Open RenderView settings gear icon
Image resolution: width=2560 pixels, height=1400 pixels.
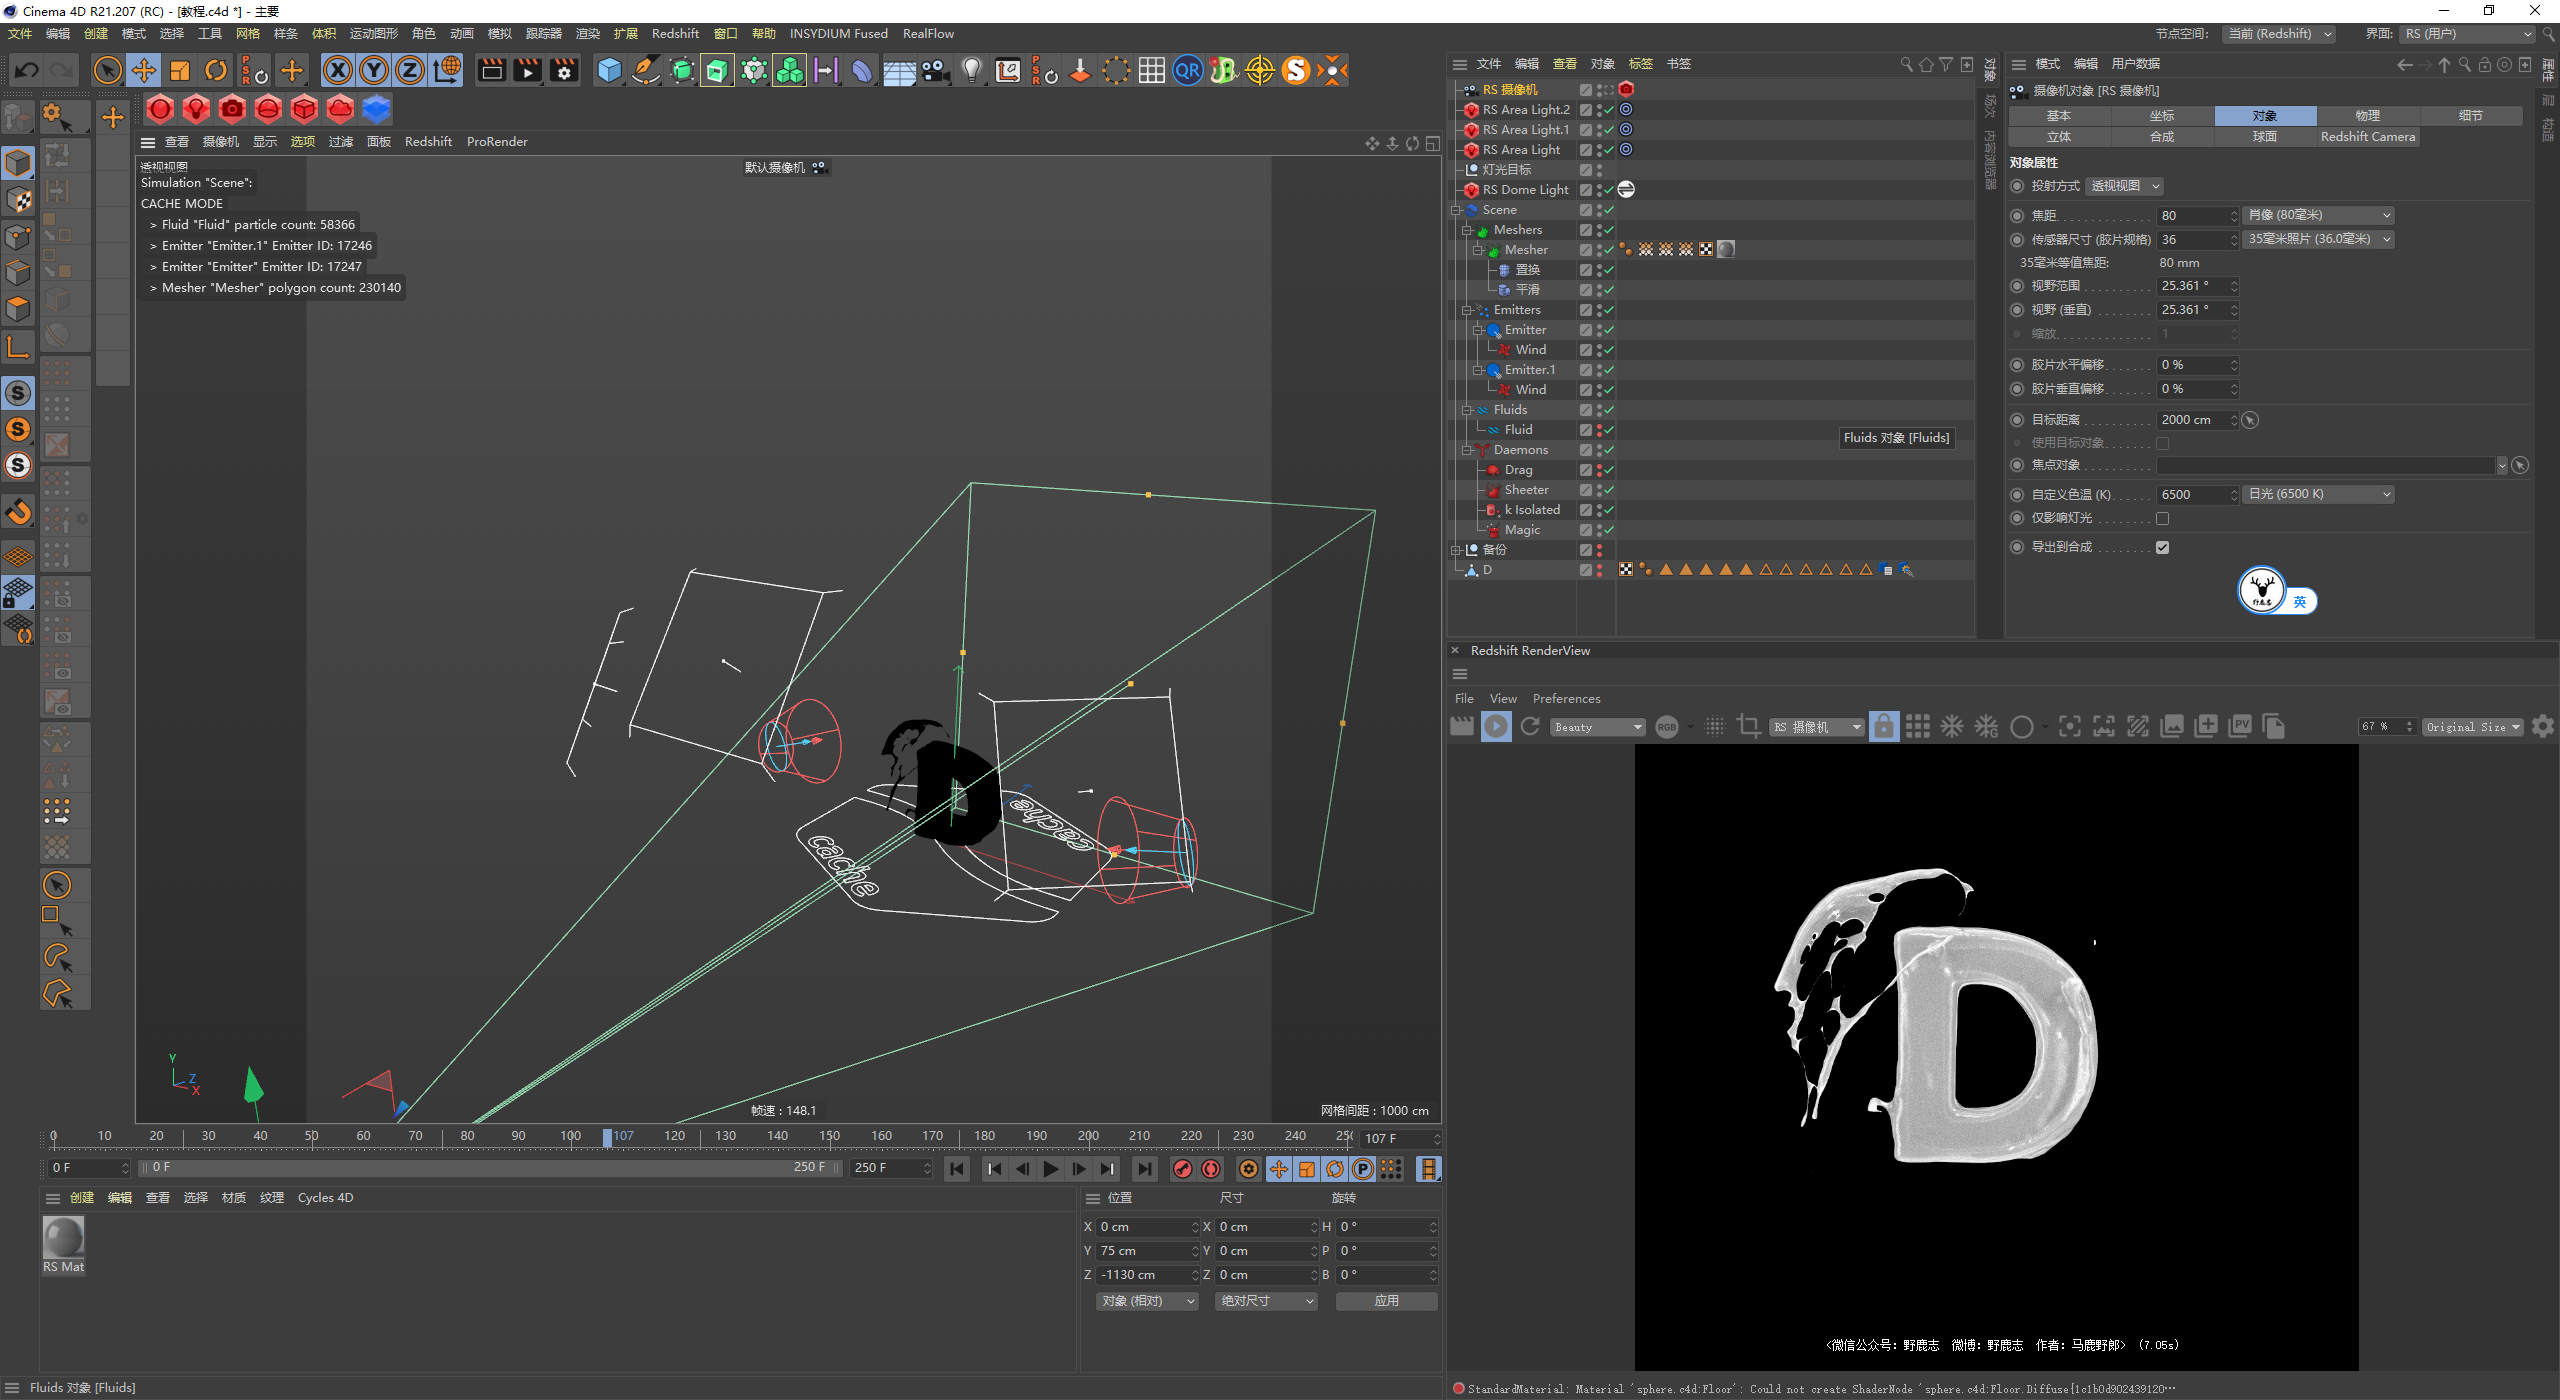[x=2543, y=727]
